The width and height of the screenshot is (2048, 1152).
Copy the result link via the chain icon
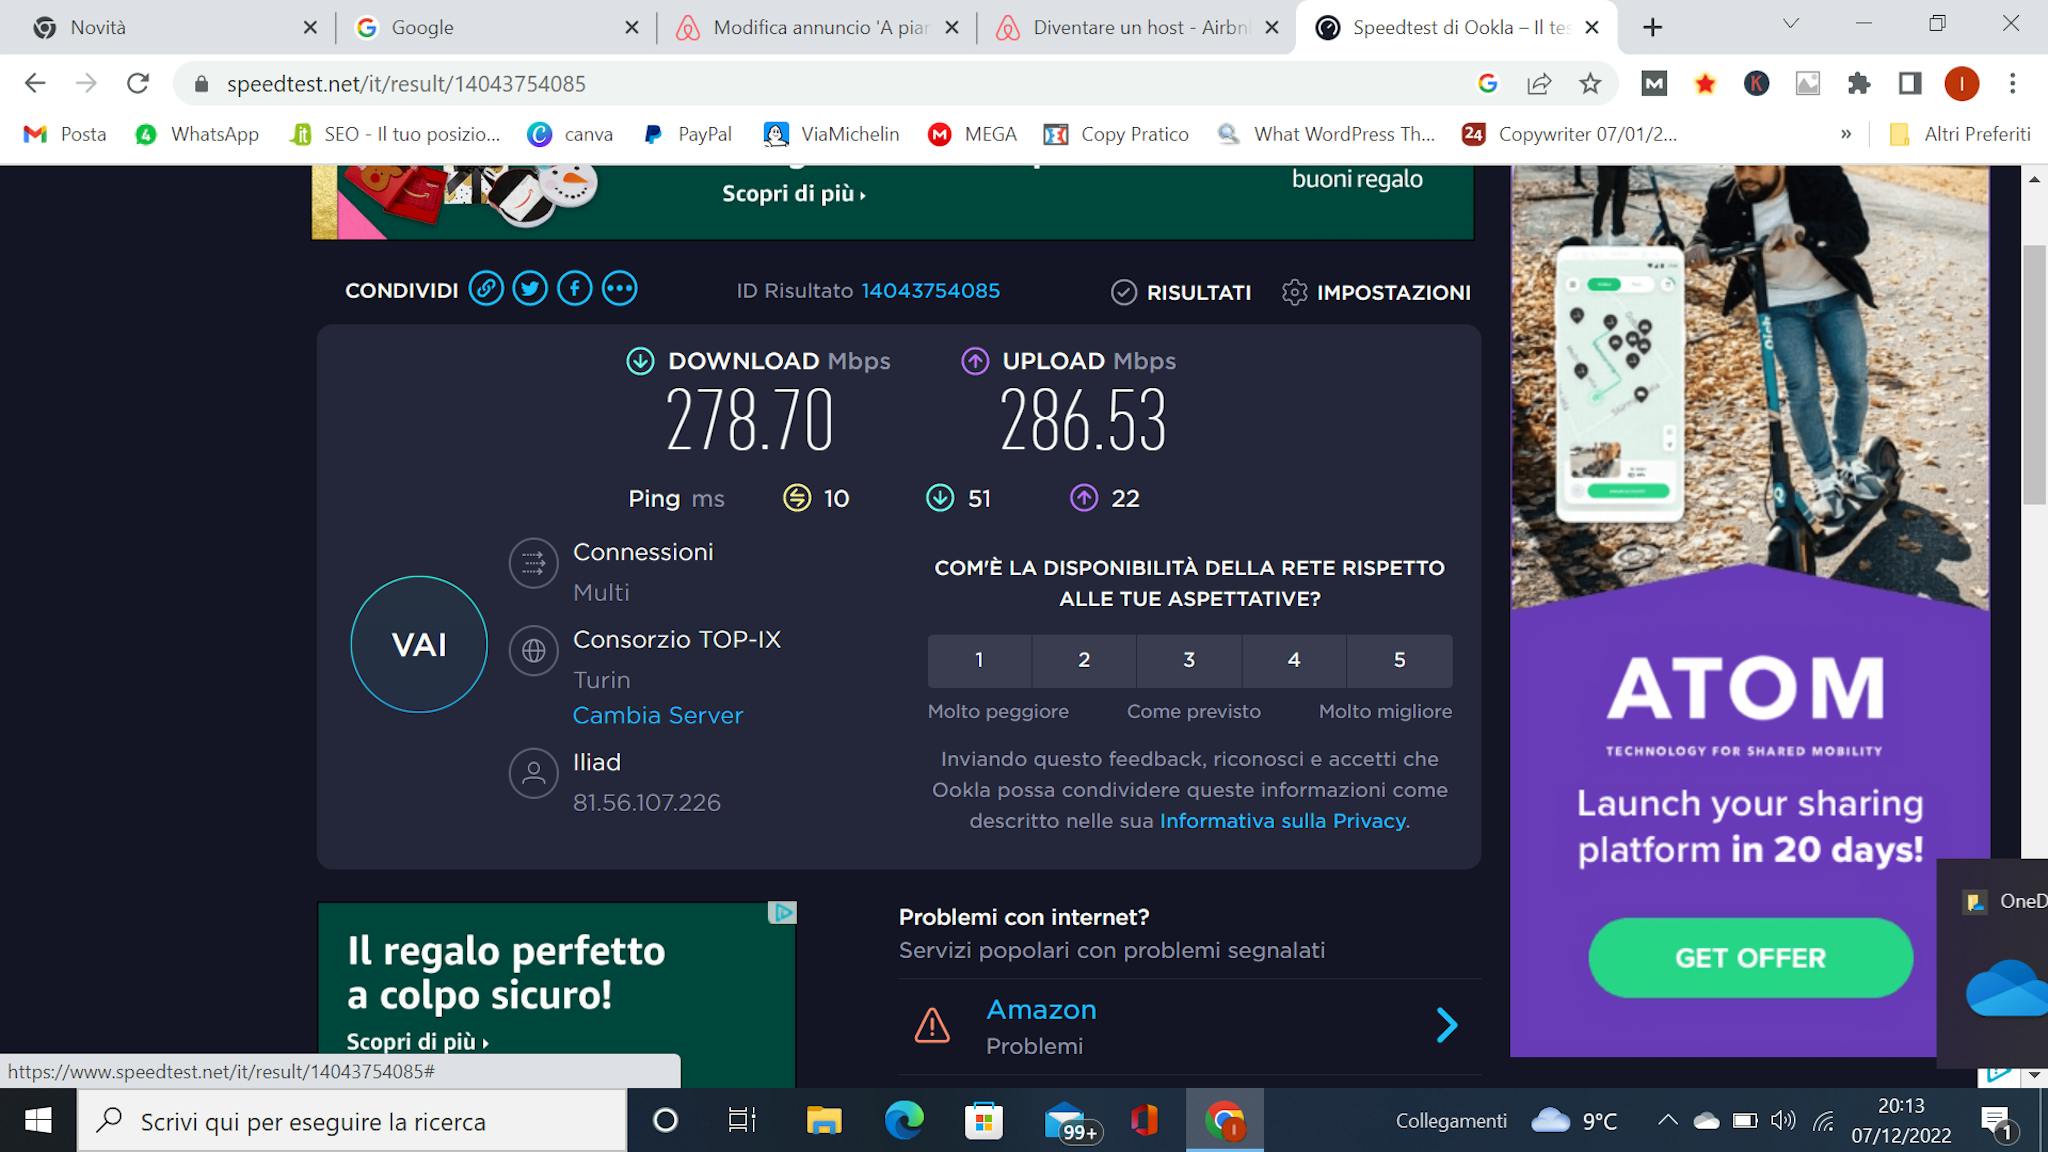(486, 289)
